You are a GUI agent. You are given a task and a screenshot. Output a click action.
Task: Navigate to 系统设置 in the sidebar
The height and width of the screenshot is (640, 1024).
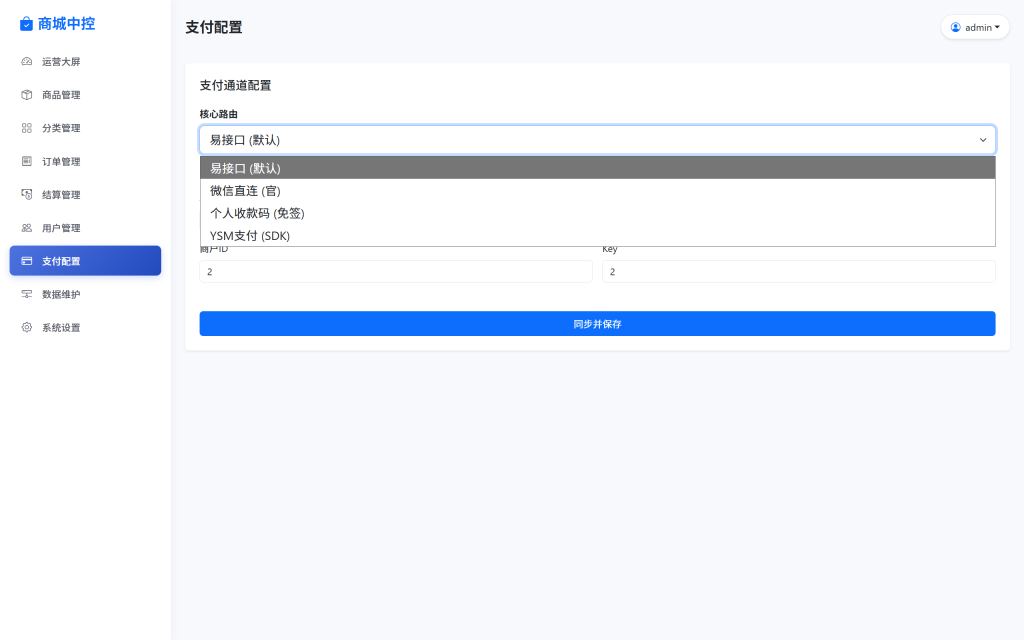(60, 327)
